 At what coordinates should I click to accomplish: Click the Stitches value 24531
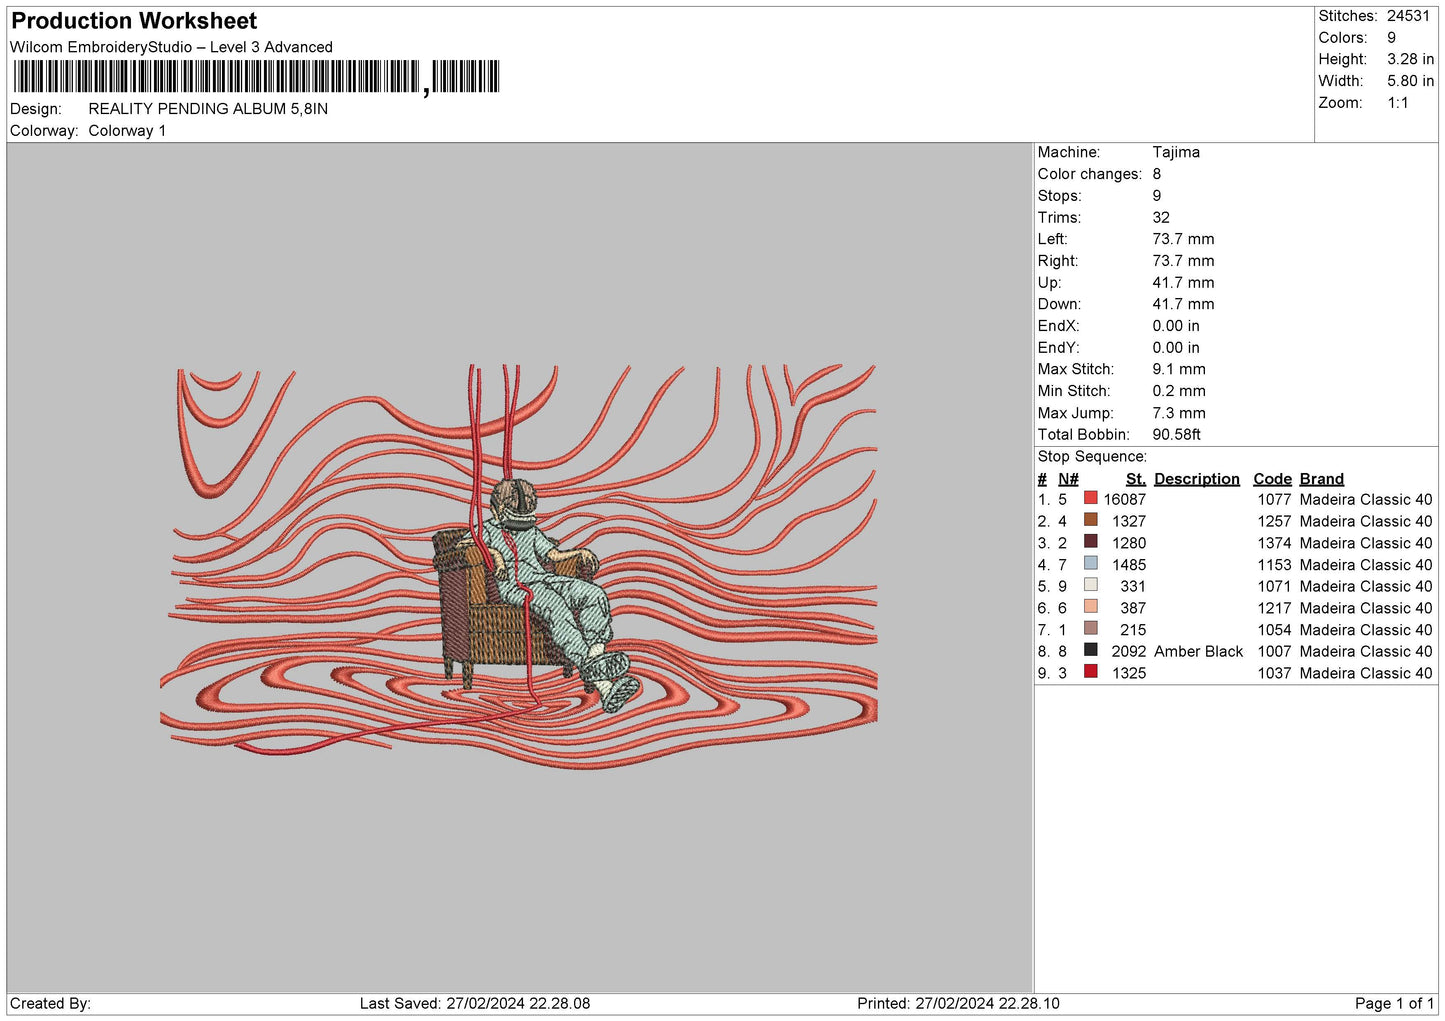point(1408,16)
